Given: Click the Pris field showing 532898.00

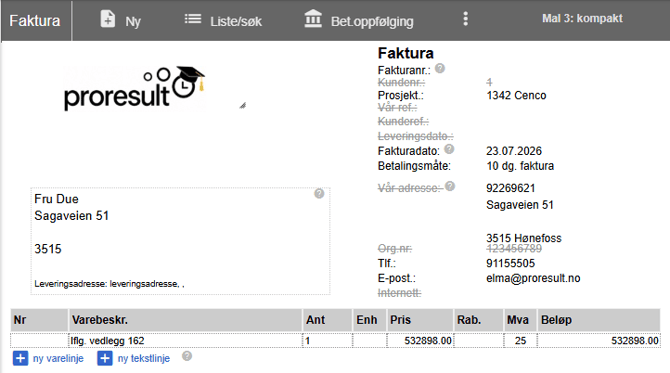Looking at the screenshot, I should [x=420, y=341].
